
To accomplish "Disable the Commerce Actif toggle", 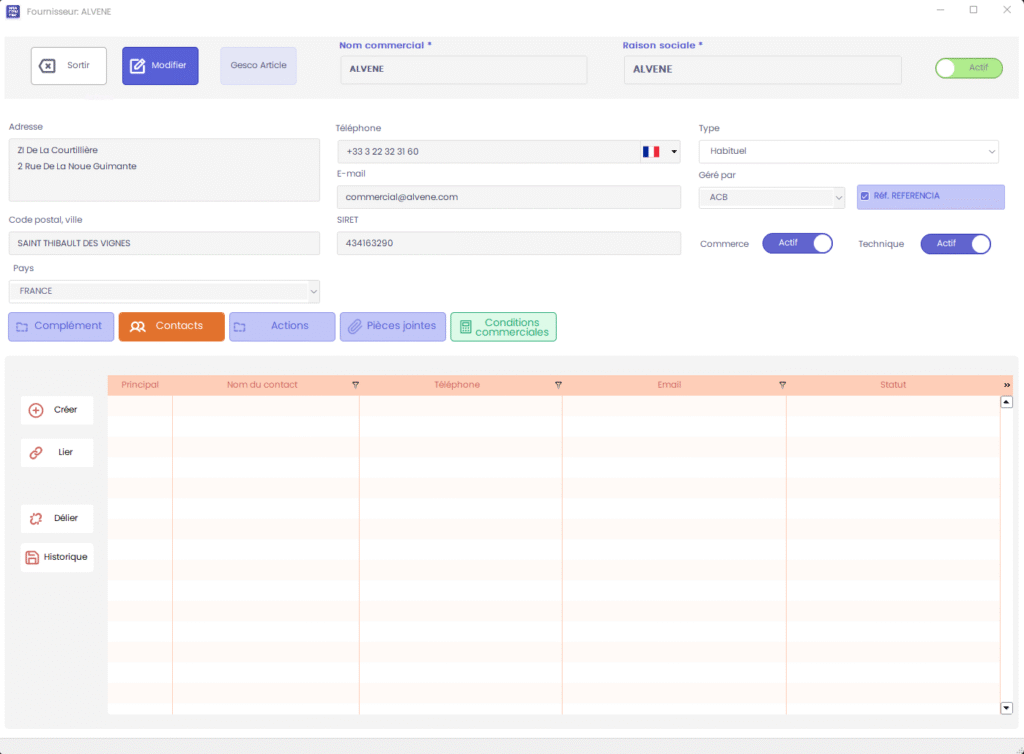I will [x=797, y=244].
